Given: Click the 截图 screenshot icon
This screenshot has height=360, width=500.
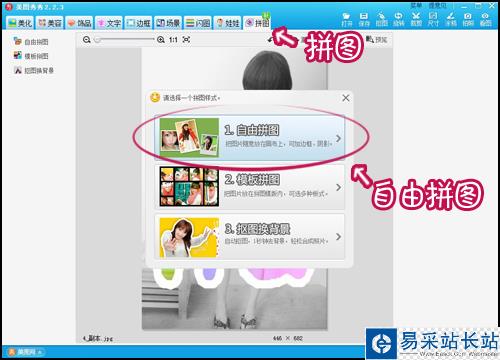Looking at the screenshot, I should (485, 19).
